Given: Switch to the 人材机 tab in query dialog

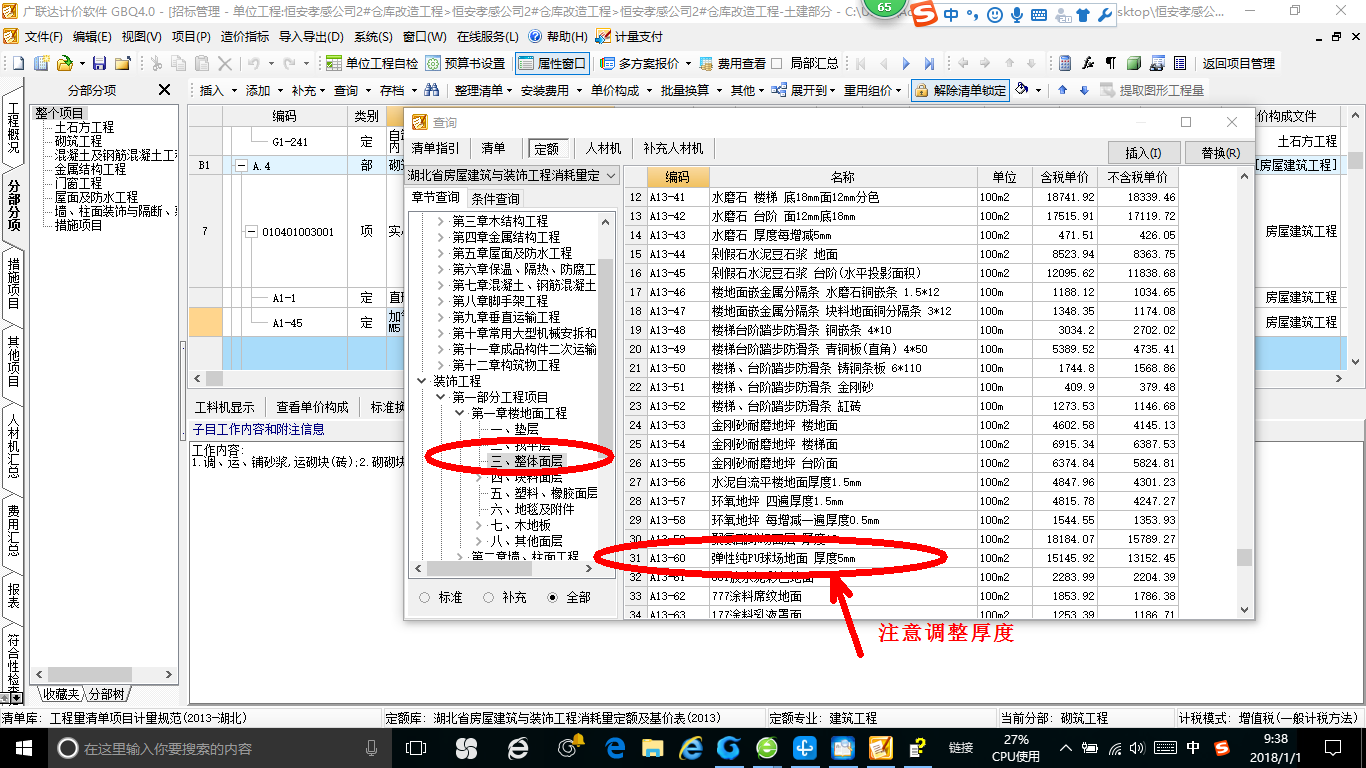Looking at the screenshot, I should pyautogui.click(x=604, y=148).
